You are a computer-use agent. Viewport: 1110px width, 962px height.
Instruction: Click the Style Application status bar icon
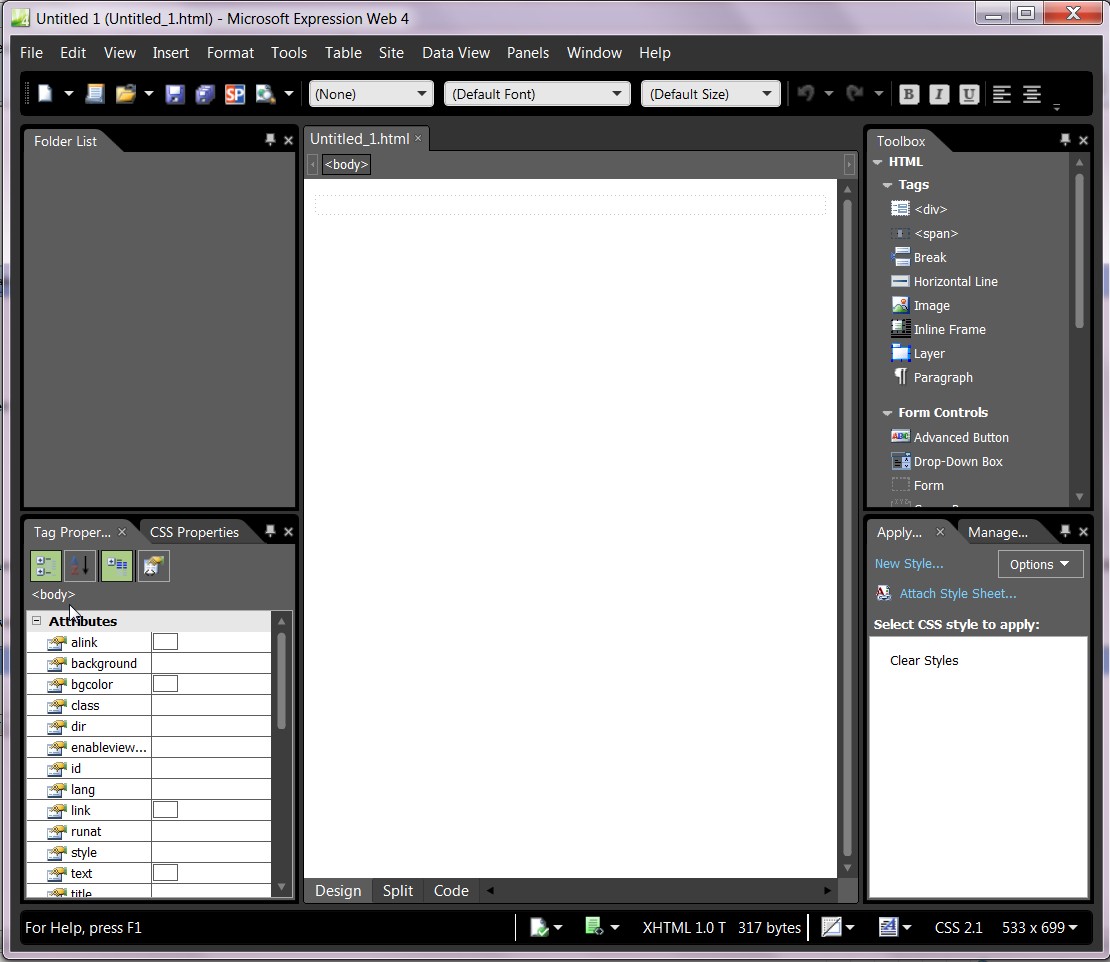pyautogui.click(x=888, y=927)
